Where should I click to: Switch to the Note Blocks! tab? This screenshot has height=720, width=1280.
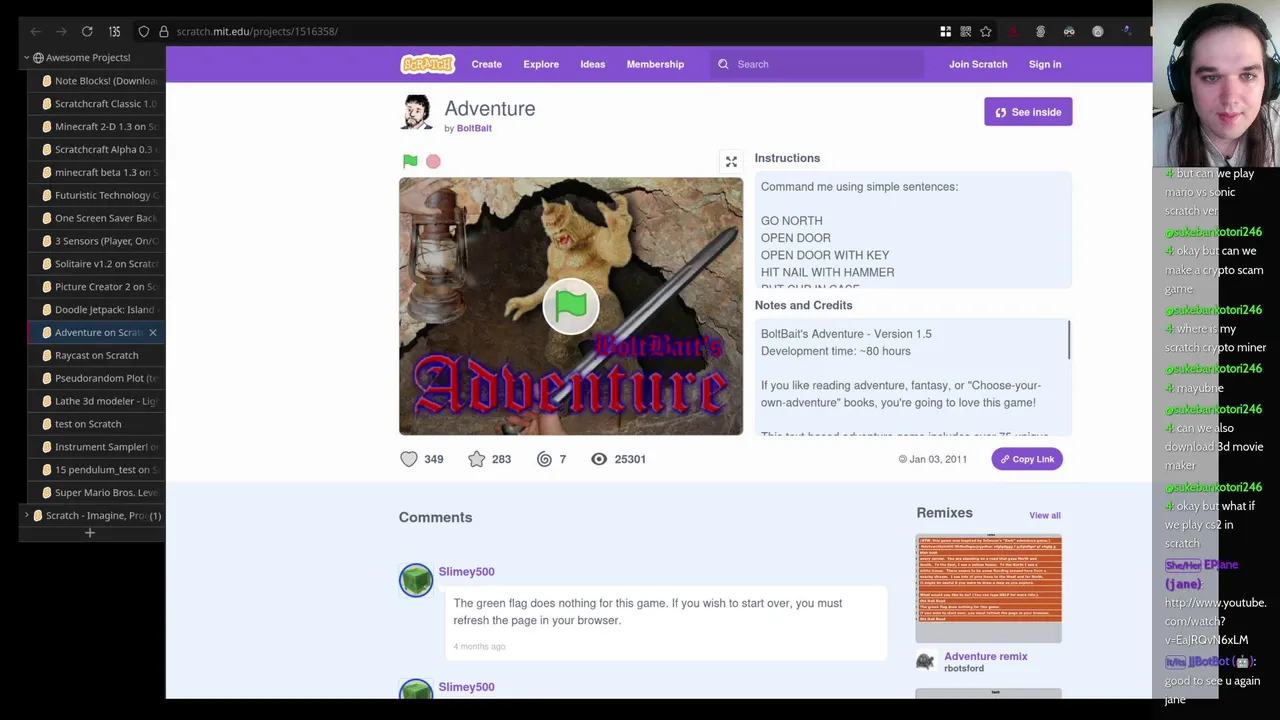pyautogui.click(x=97, y=81)
